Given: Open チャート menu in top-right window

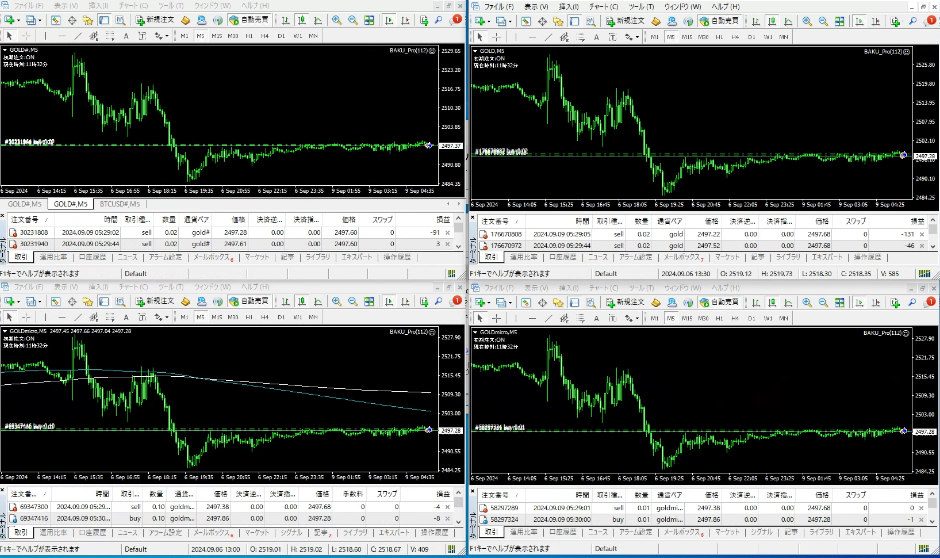Looking at the screenshot, I should click(x=603, y=7).
